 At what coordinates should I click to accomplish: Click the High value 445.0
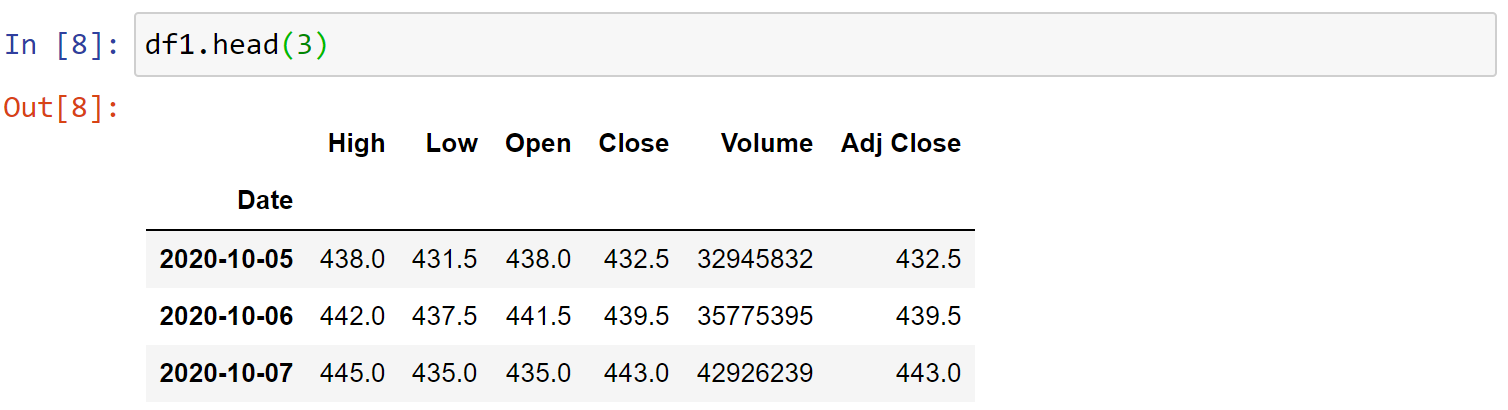[x=352, y=374]
